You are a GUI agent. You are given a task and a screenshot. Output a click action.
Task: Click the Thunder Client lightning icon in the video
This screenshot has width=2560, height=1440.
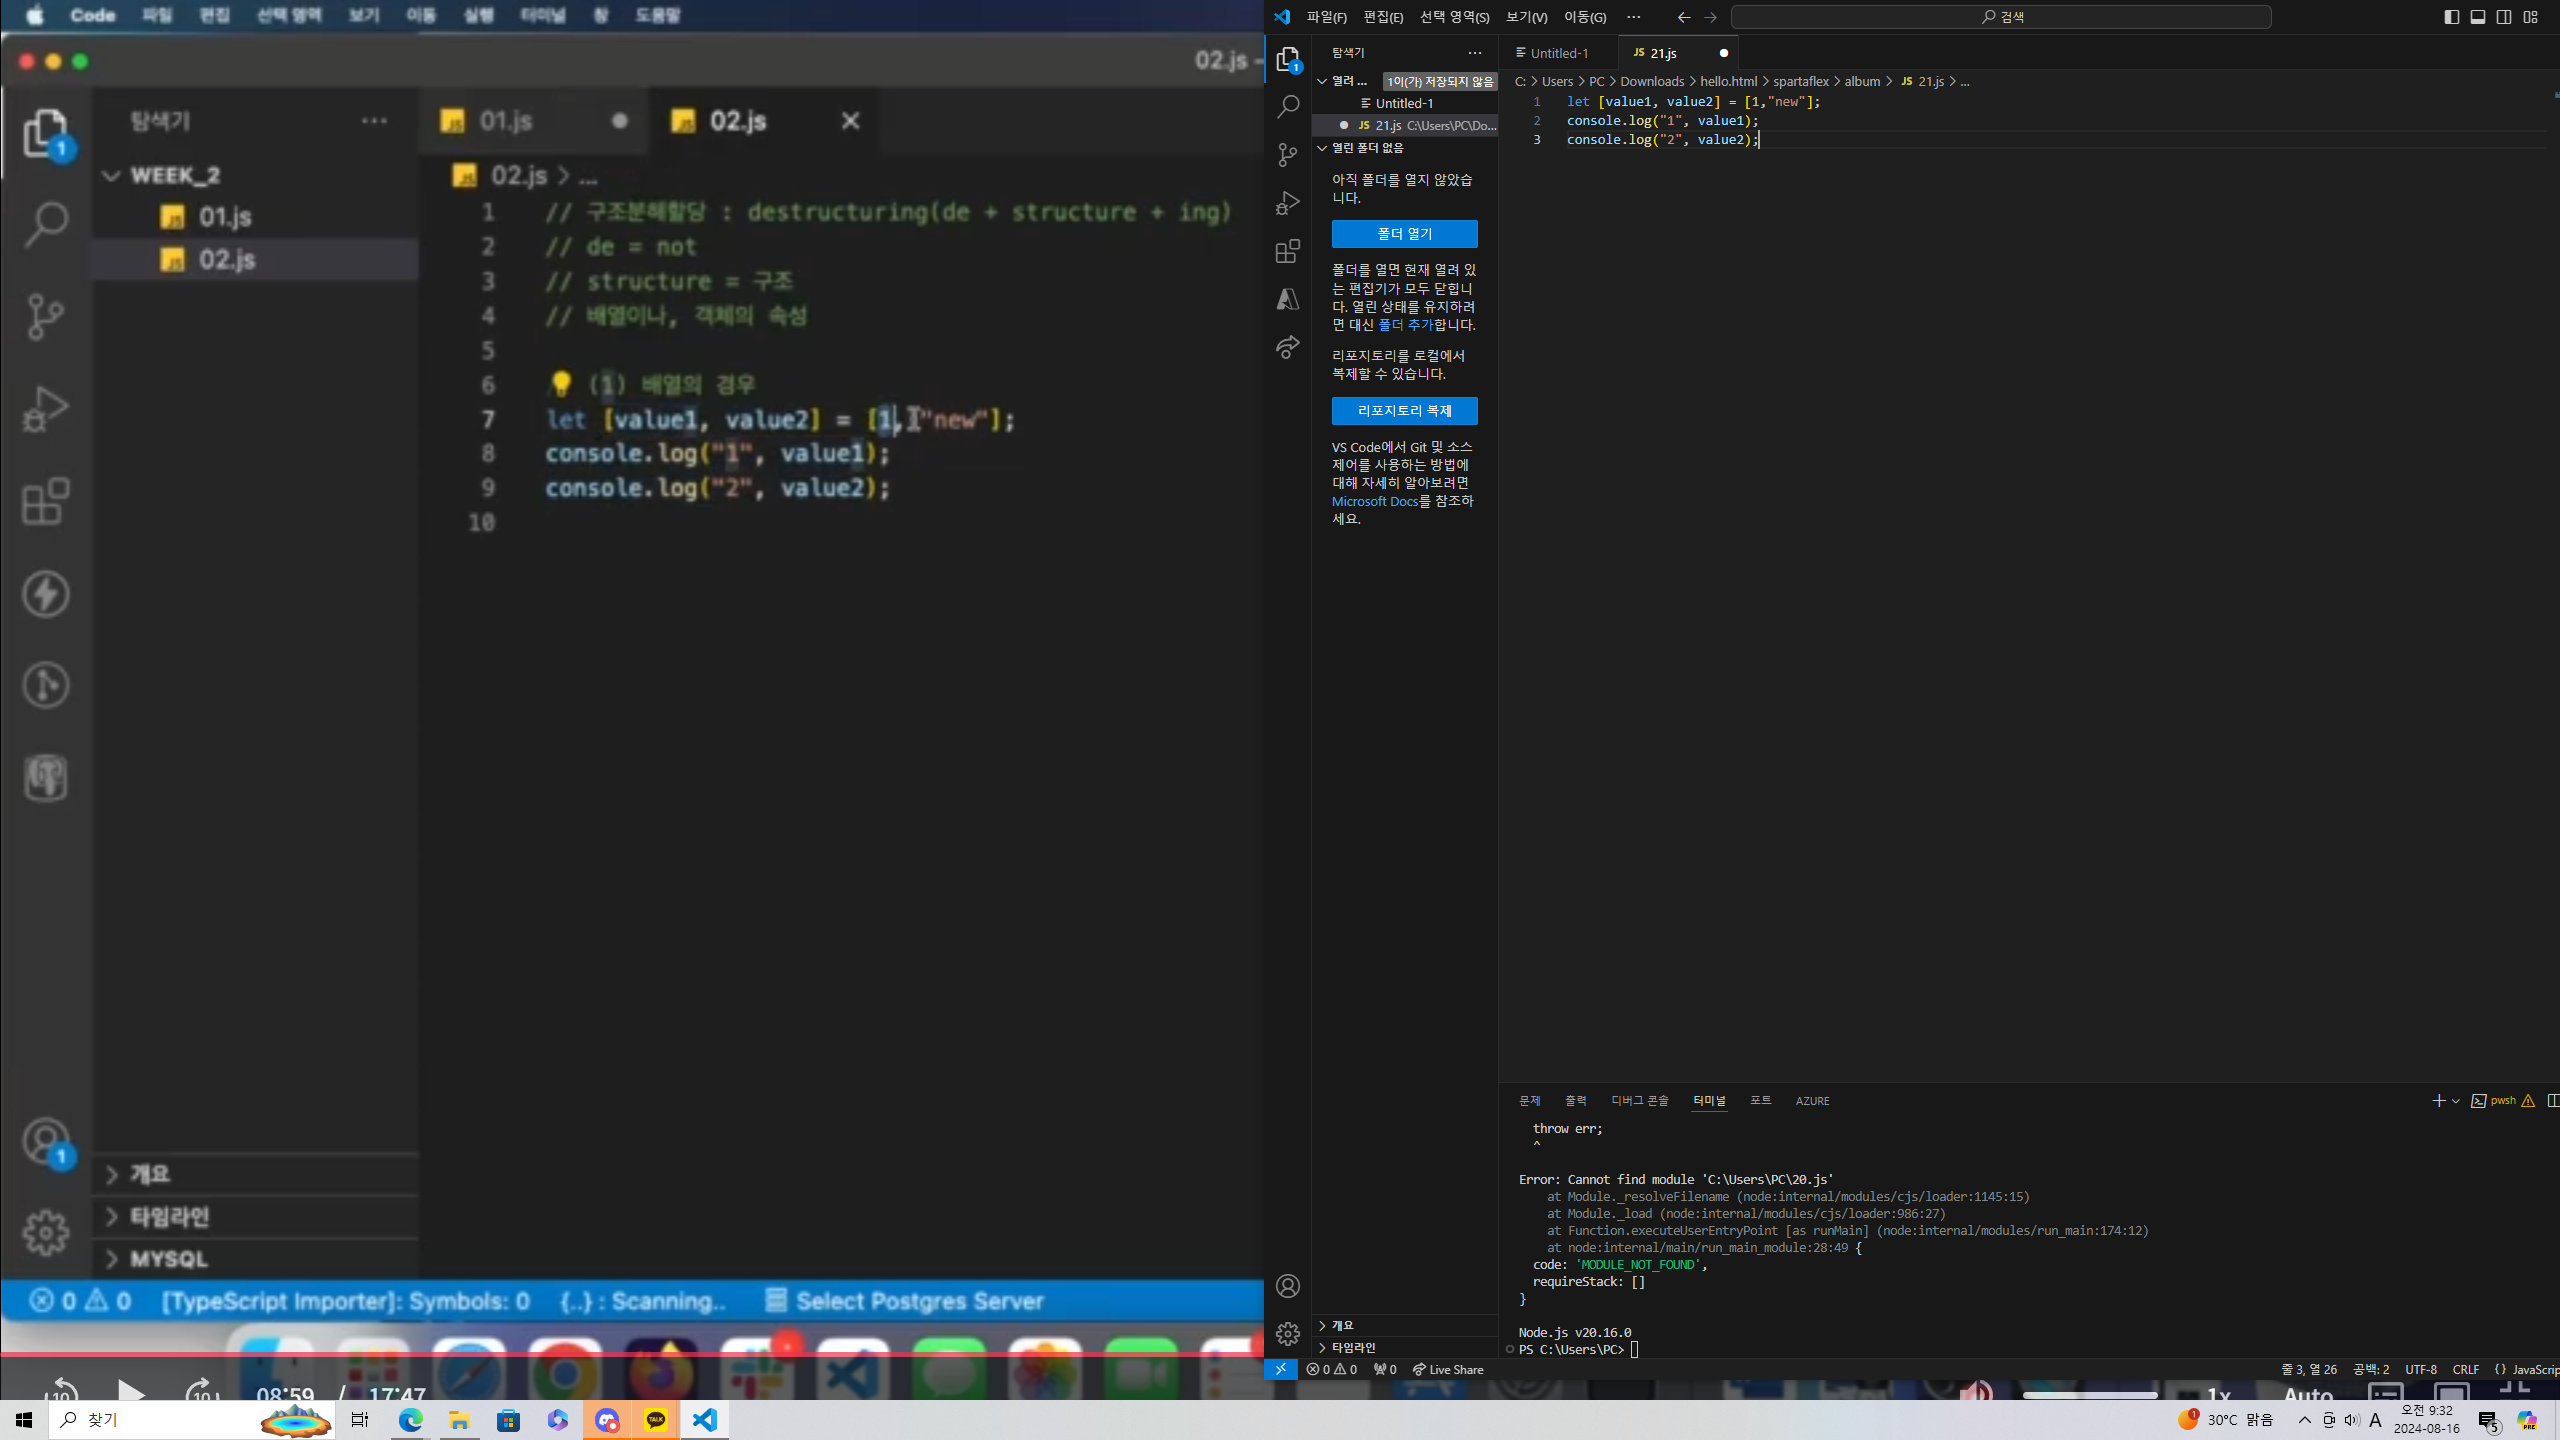(46, 594)
